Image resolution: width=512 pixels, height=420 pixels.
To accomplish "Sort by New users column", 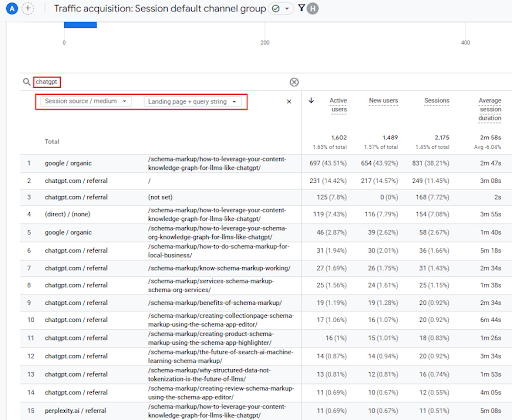I will tap(383, 101).
